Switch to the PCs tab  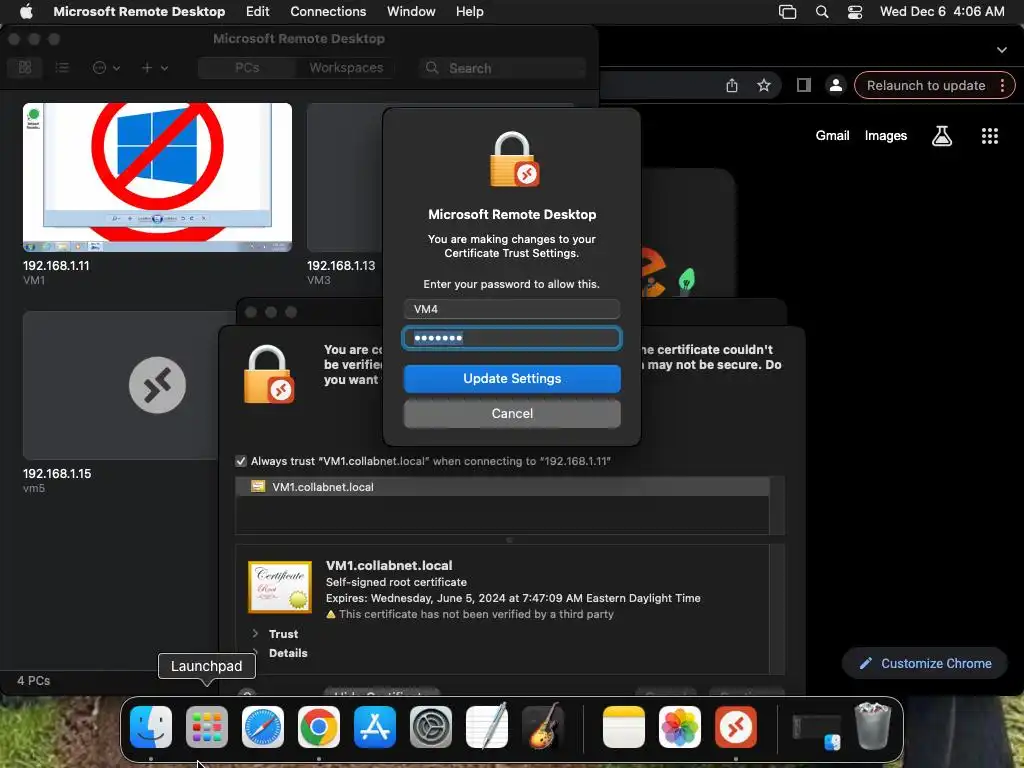coord(247,67)
